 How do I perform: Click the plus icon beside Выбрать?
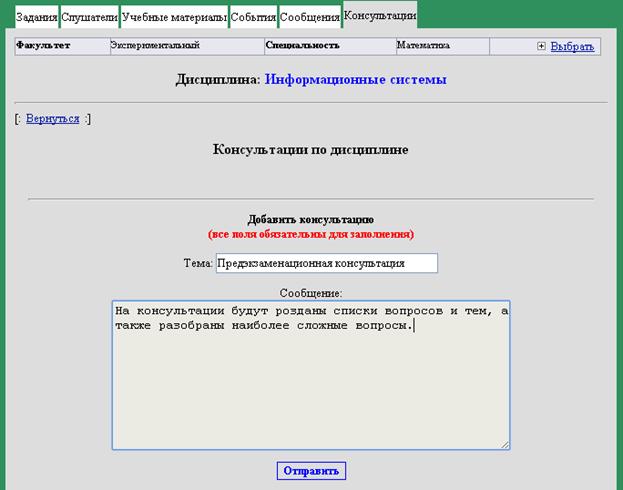point(541,46)
